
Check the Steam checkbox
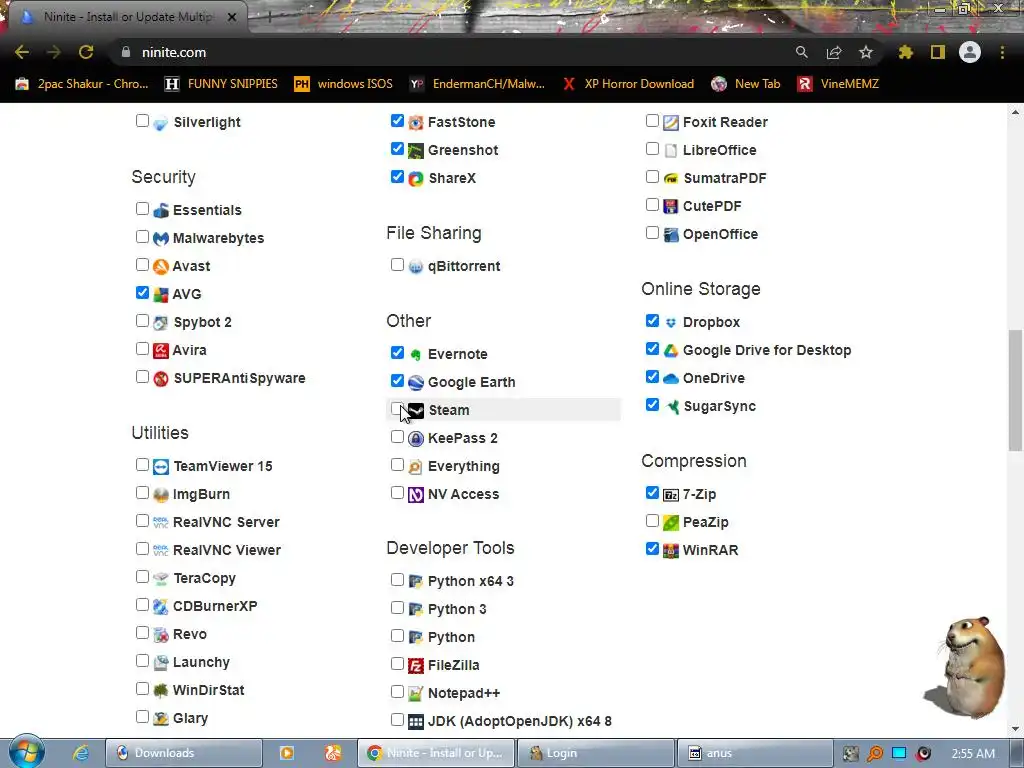tap(397, 409)
